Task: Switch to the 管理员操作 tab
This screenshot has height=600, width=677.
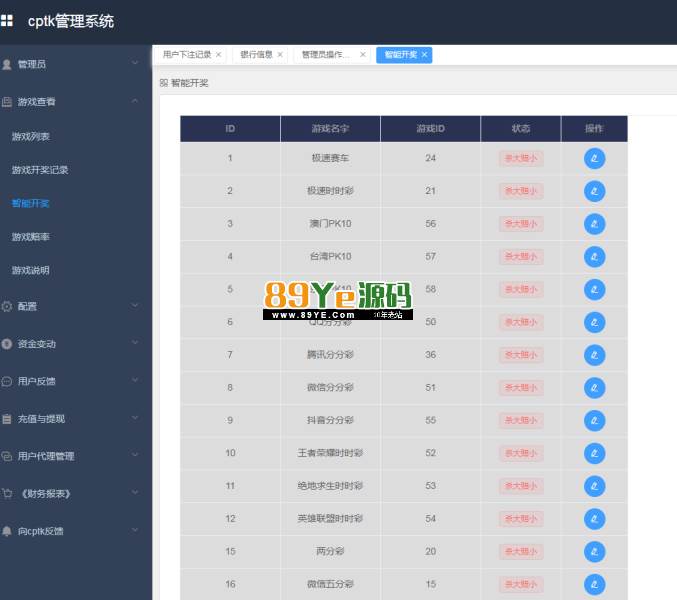Action: (326, 55)
